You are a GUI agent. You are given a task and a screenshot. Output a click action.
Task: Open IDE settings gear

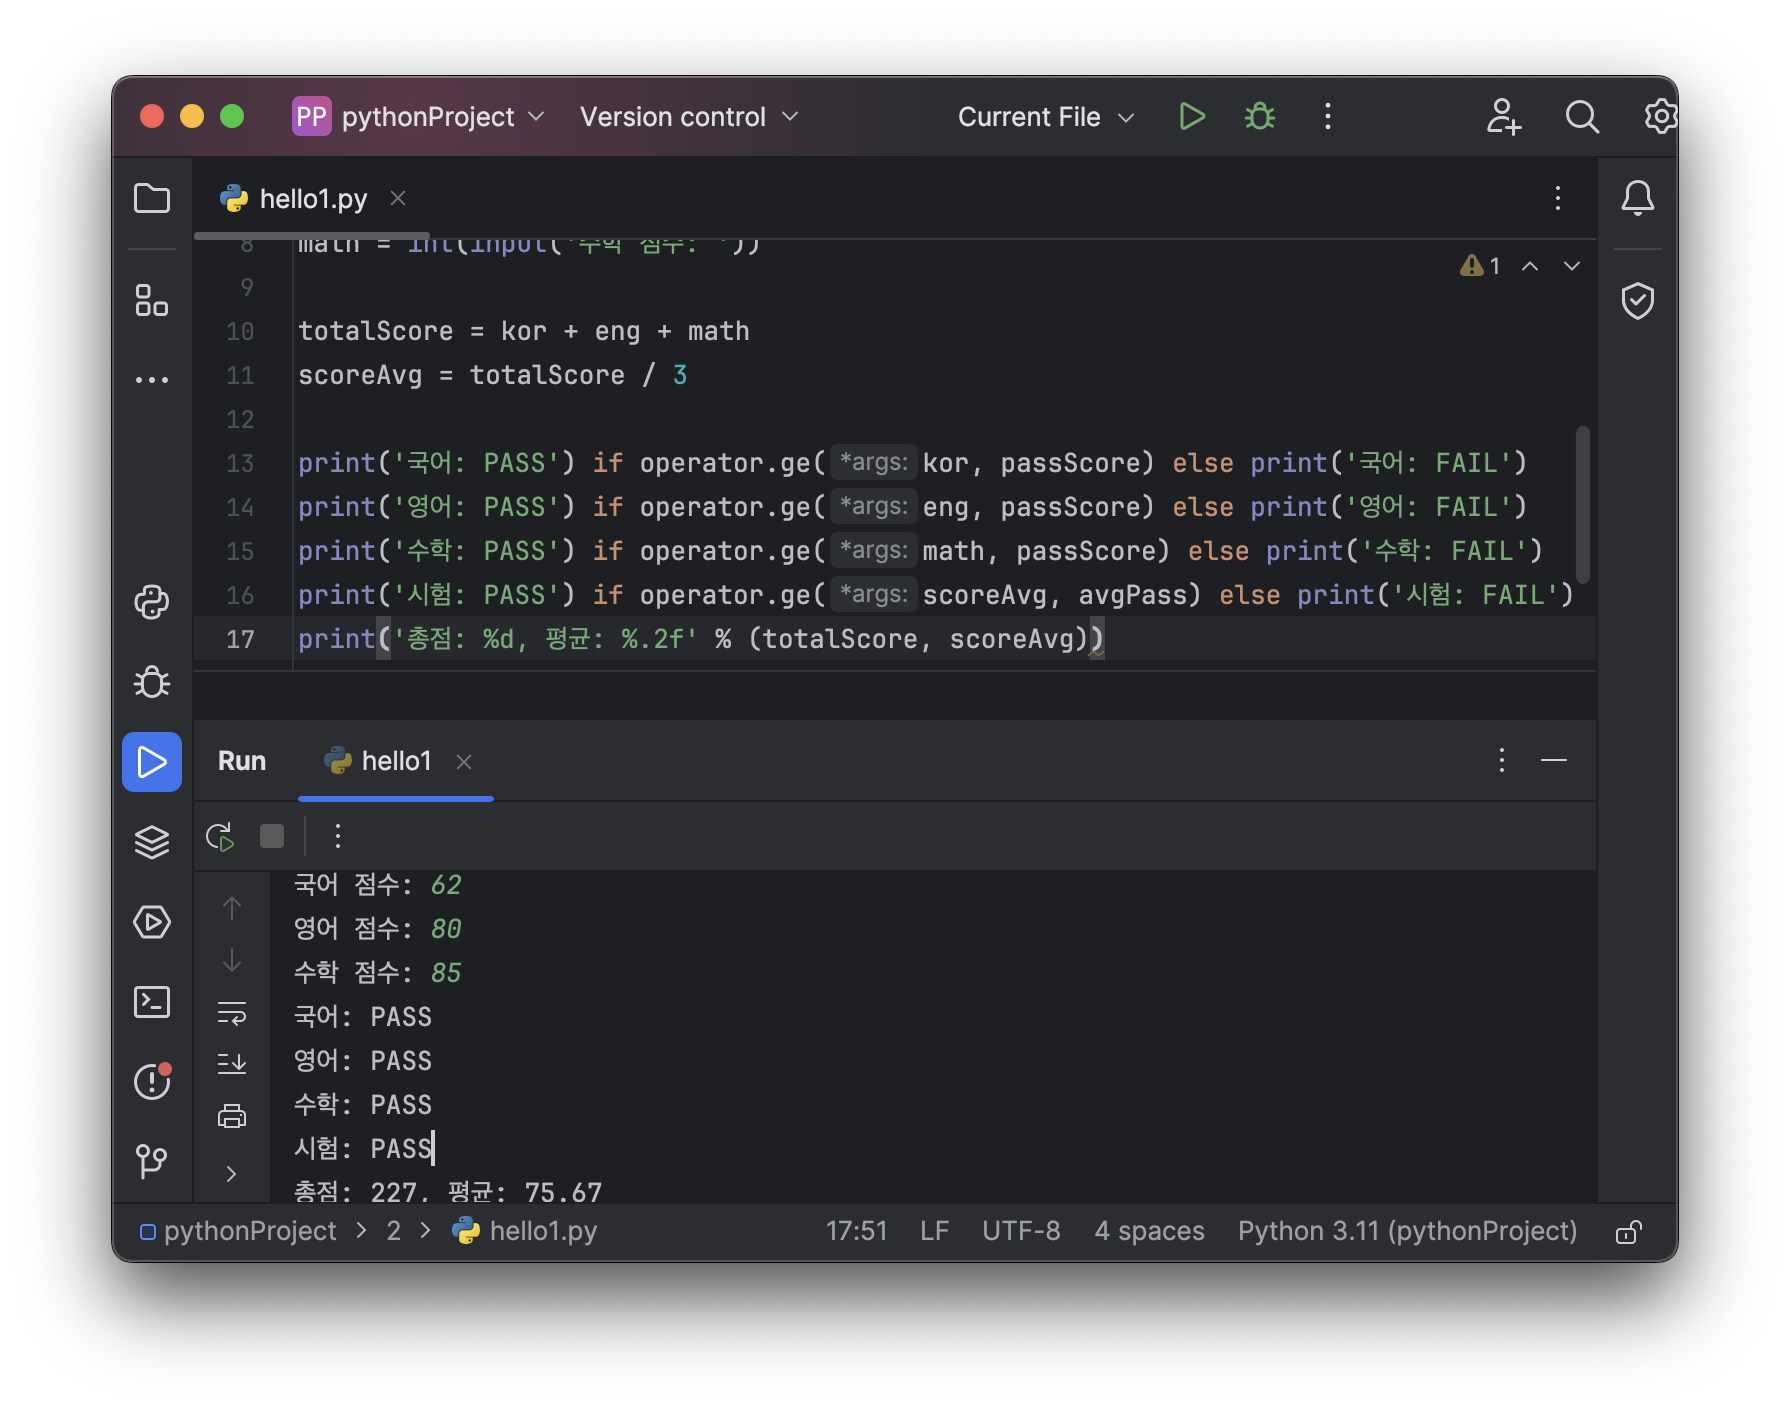(x=1660, y=117)
